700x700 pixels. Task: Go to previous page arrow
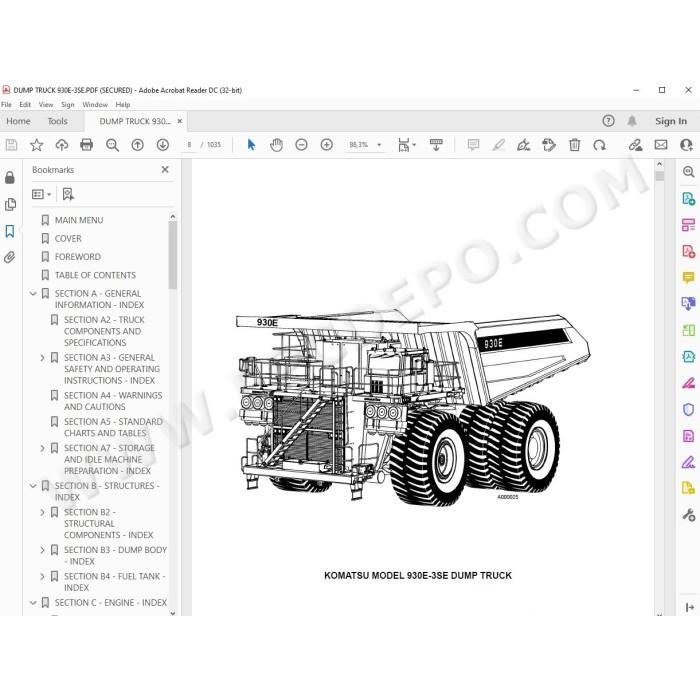point(138,145)
